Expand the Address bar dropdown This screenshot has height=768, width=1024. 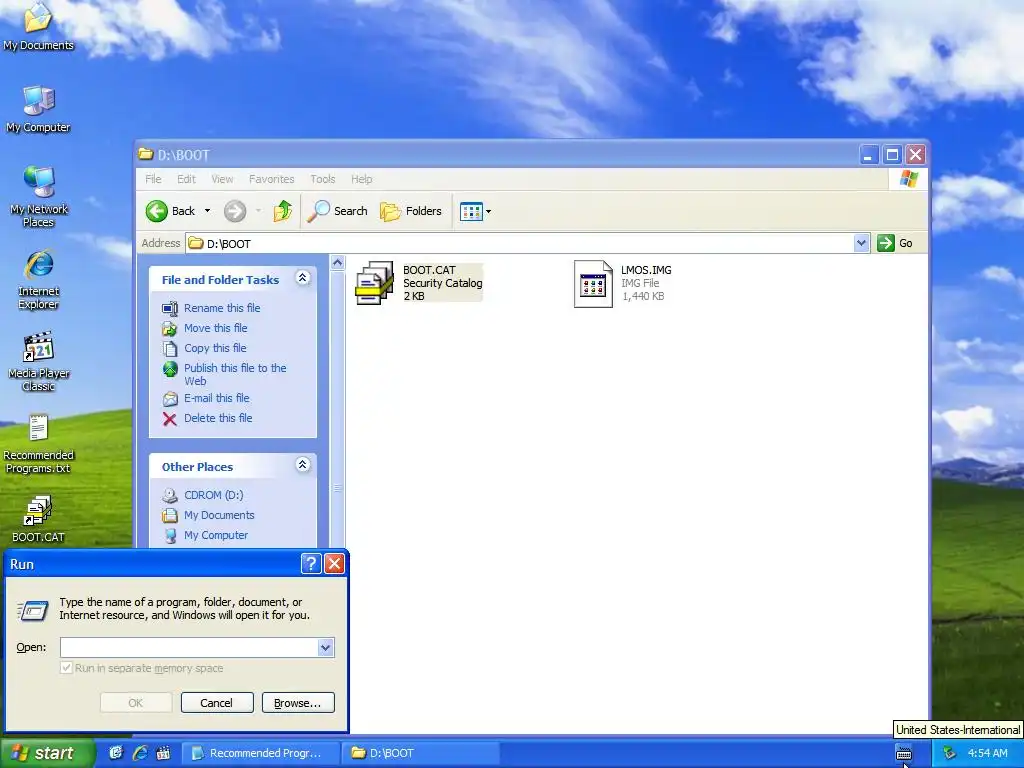[x=861, y=243]
